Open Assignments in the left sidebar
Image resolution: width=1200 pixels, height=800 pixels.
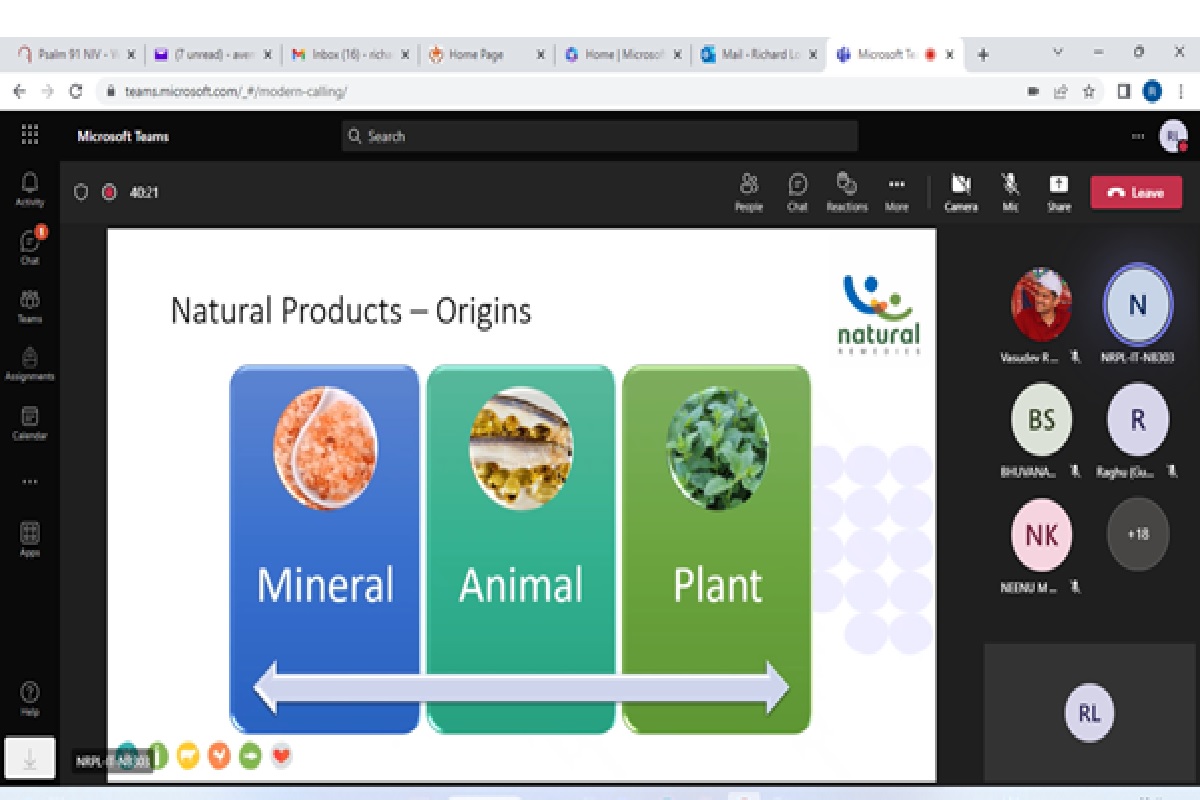(x=30, y=363)
